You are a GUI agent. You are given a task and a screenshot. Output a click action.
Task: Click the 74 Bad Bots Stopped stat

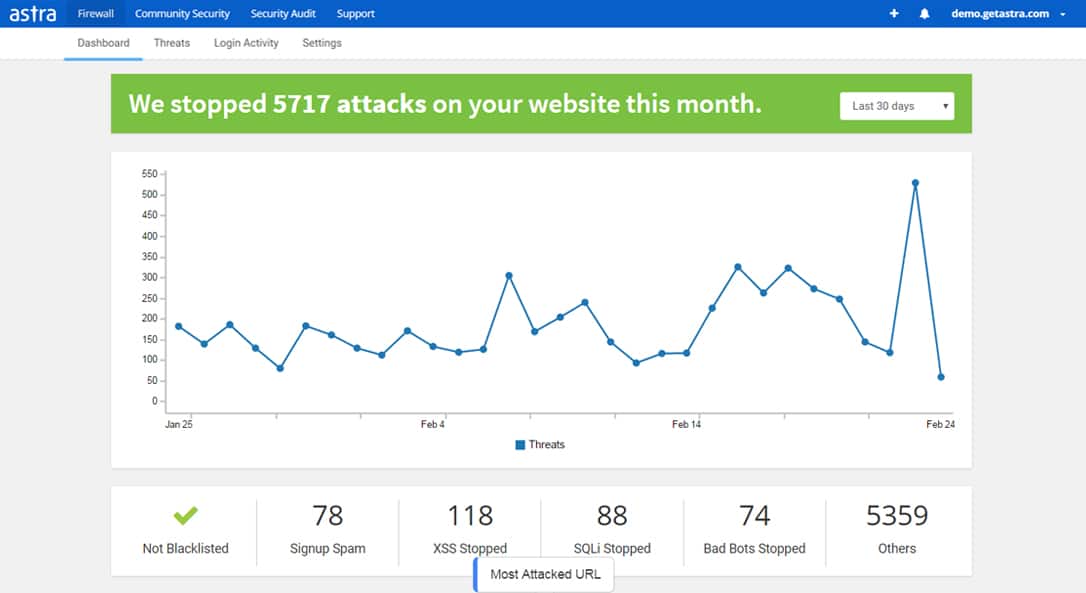754,529
